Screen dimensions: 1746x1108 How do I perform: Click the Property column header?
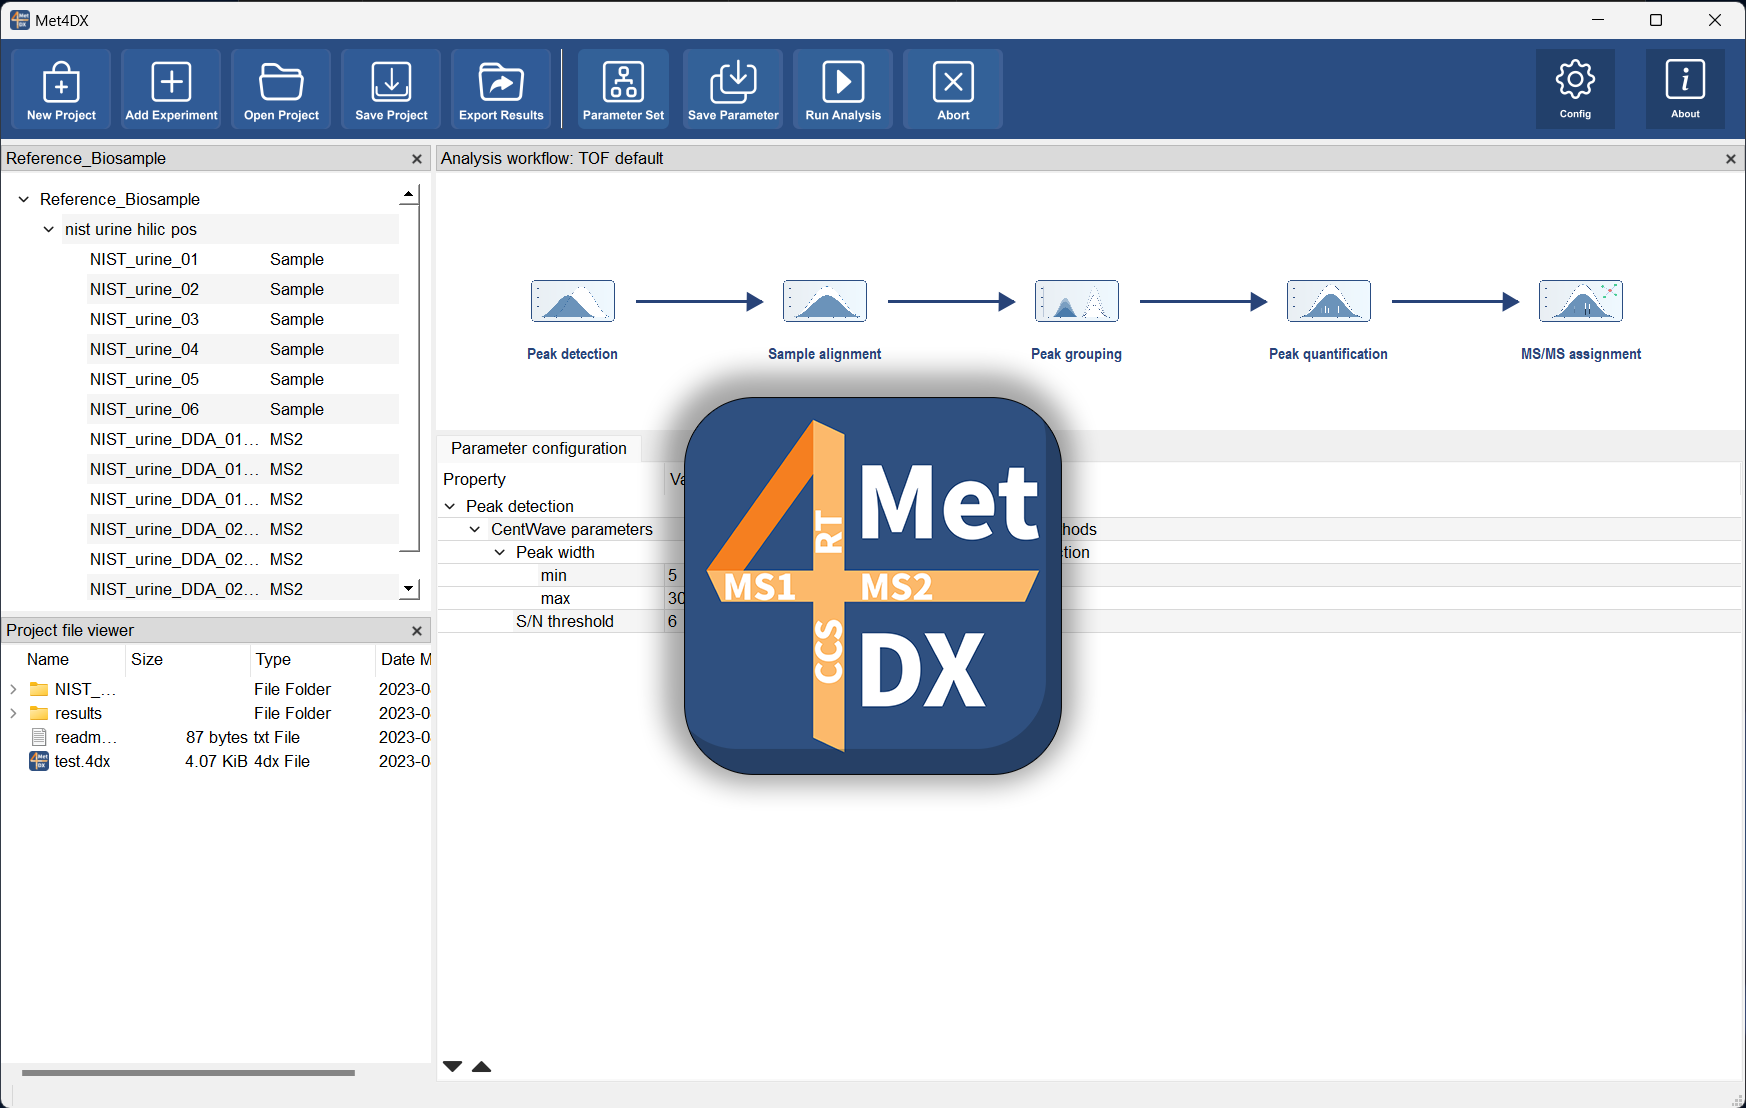(551, 479)
